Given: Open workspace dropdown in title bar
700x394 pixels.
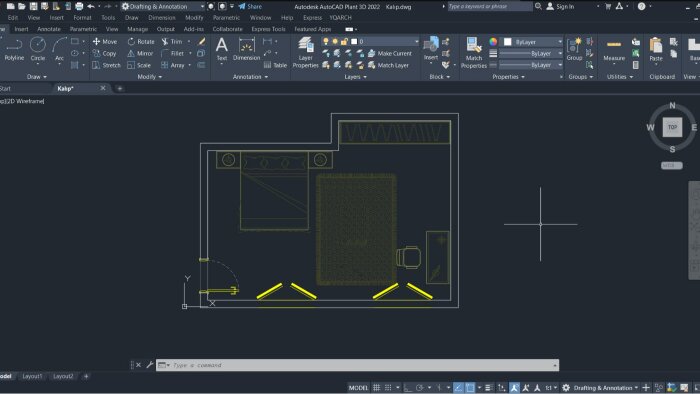Looking at the screenshot, I should (x=162, y=6).
